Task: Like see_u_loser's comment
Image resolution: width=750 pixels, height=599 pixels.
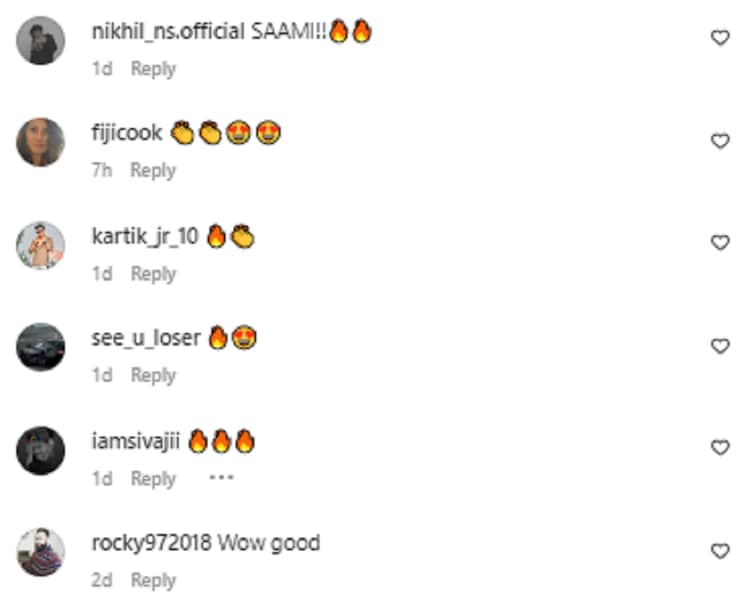Action: click(720, 346)
